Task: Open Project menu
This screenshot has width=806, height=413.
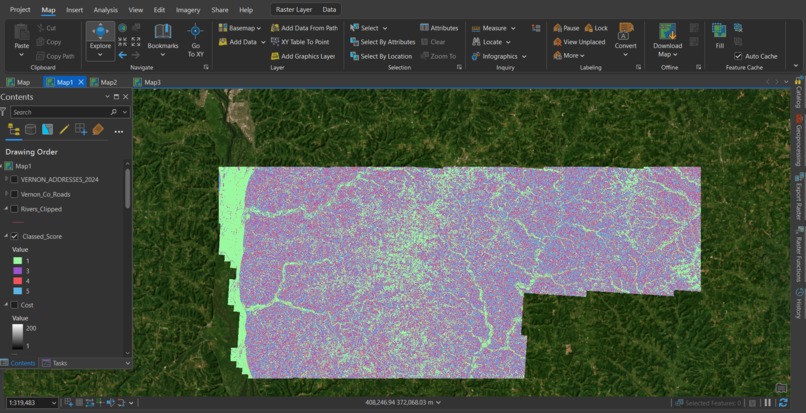Action: coord(20,10)
